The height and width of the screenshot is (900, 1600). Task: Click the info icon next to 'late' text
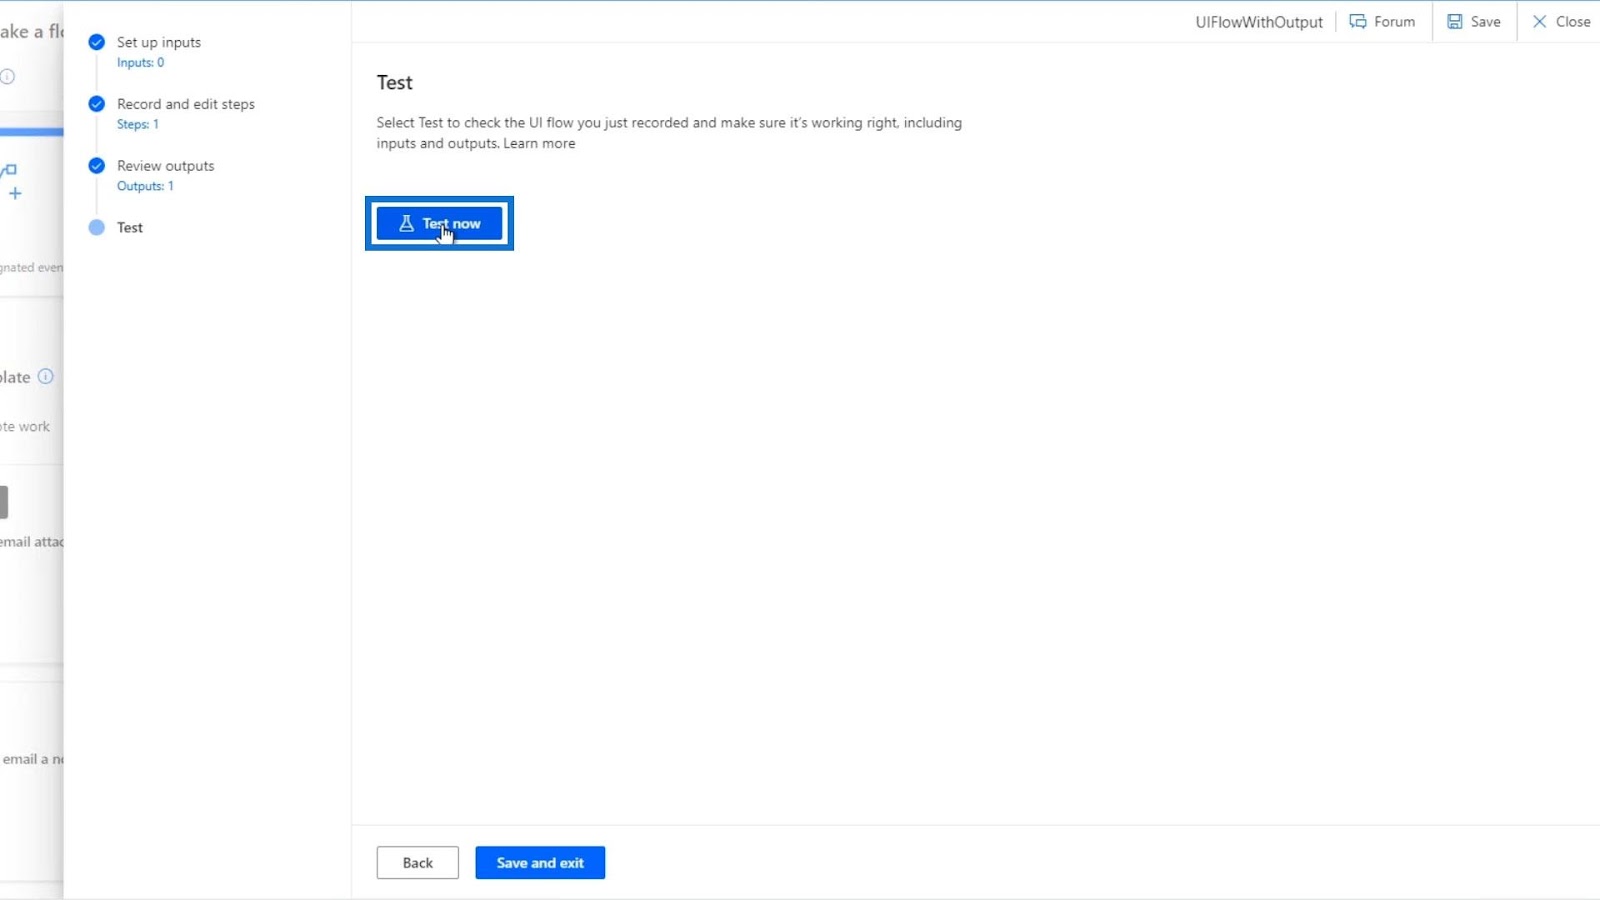click(x=45, y=377)
